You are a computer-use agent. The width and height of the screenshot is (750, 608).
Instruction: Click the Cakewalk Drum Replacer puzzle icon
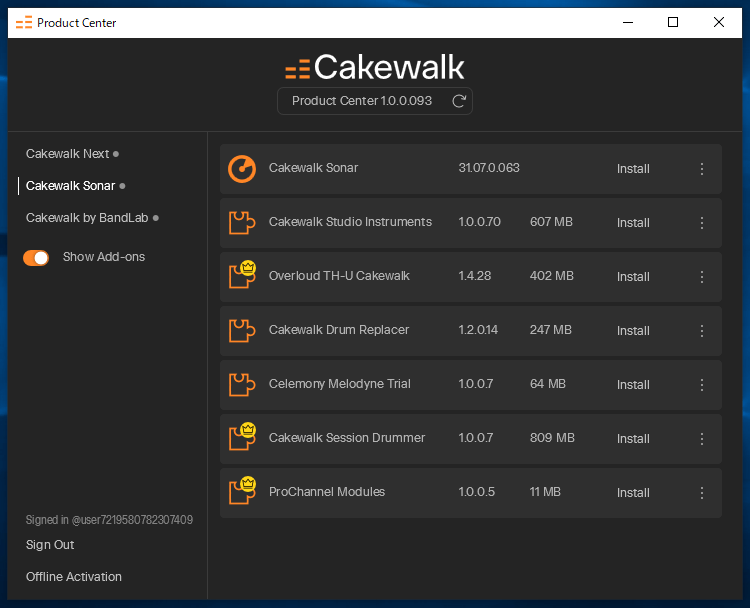pos(242,331)
